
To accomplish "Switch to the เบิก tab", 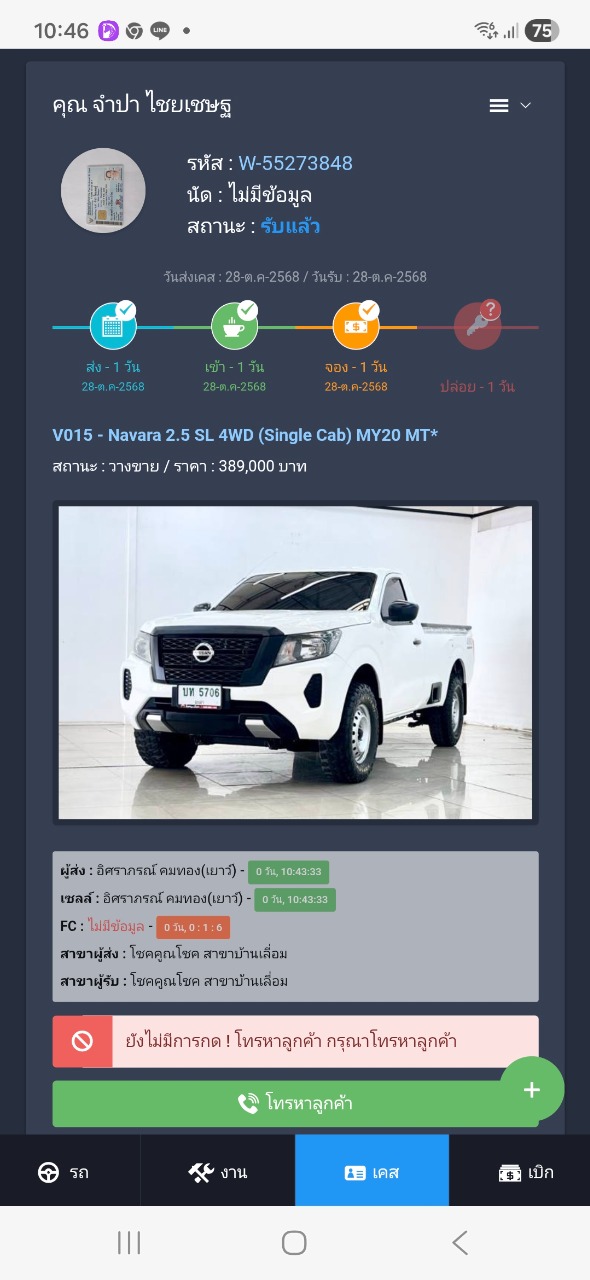I will [x=520, y=1172].
